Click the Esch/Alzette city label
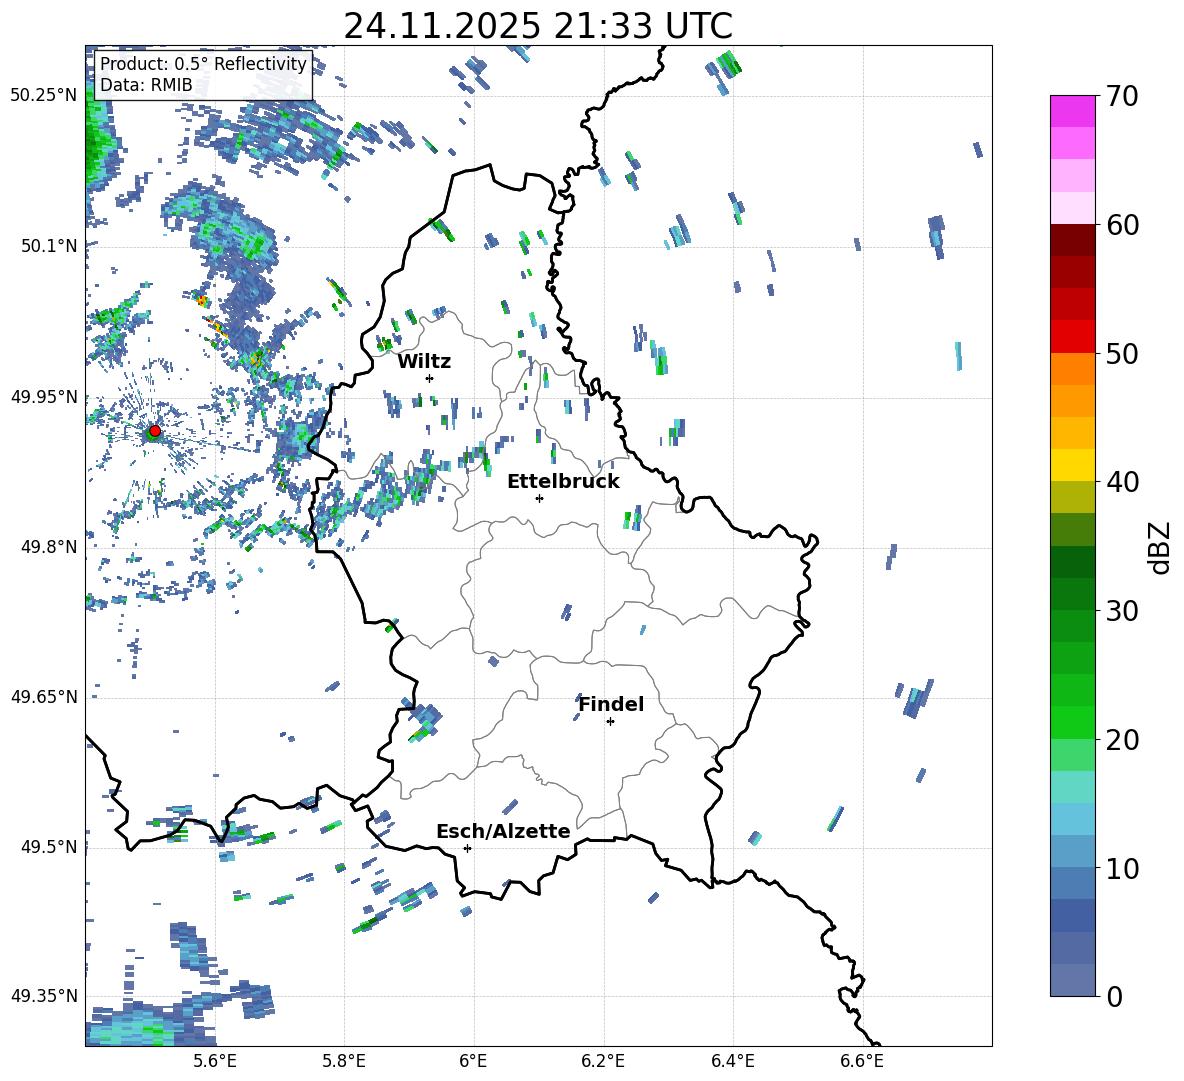 [x=503, y=831]
